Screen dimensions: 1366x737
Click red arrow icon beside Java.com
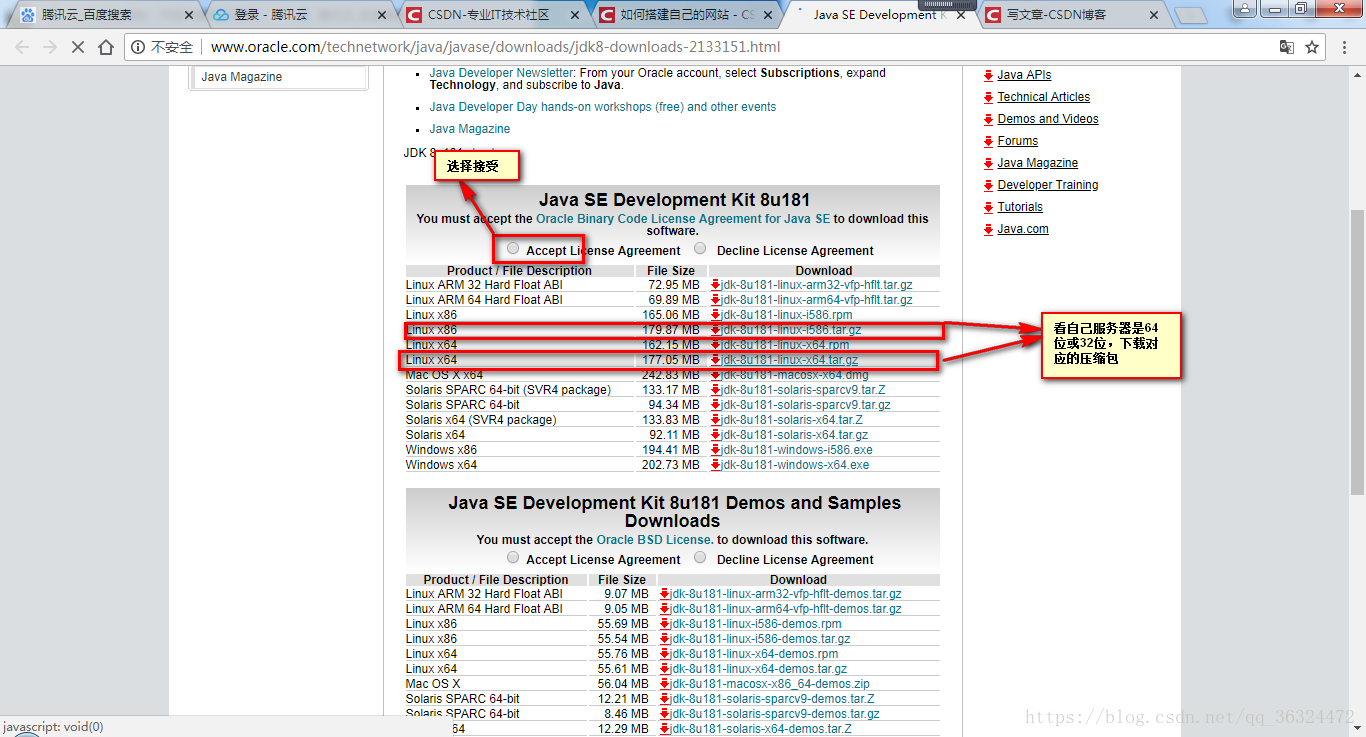[x=988, y=229]
